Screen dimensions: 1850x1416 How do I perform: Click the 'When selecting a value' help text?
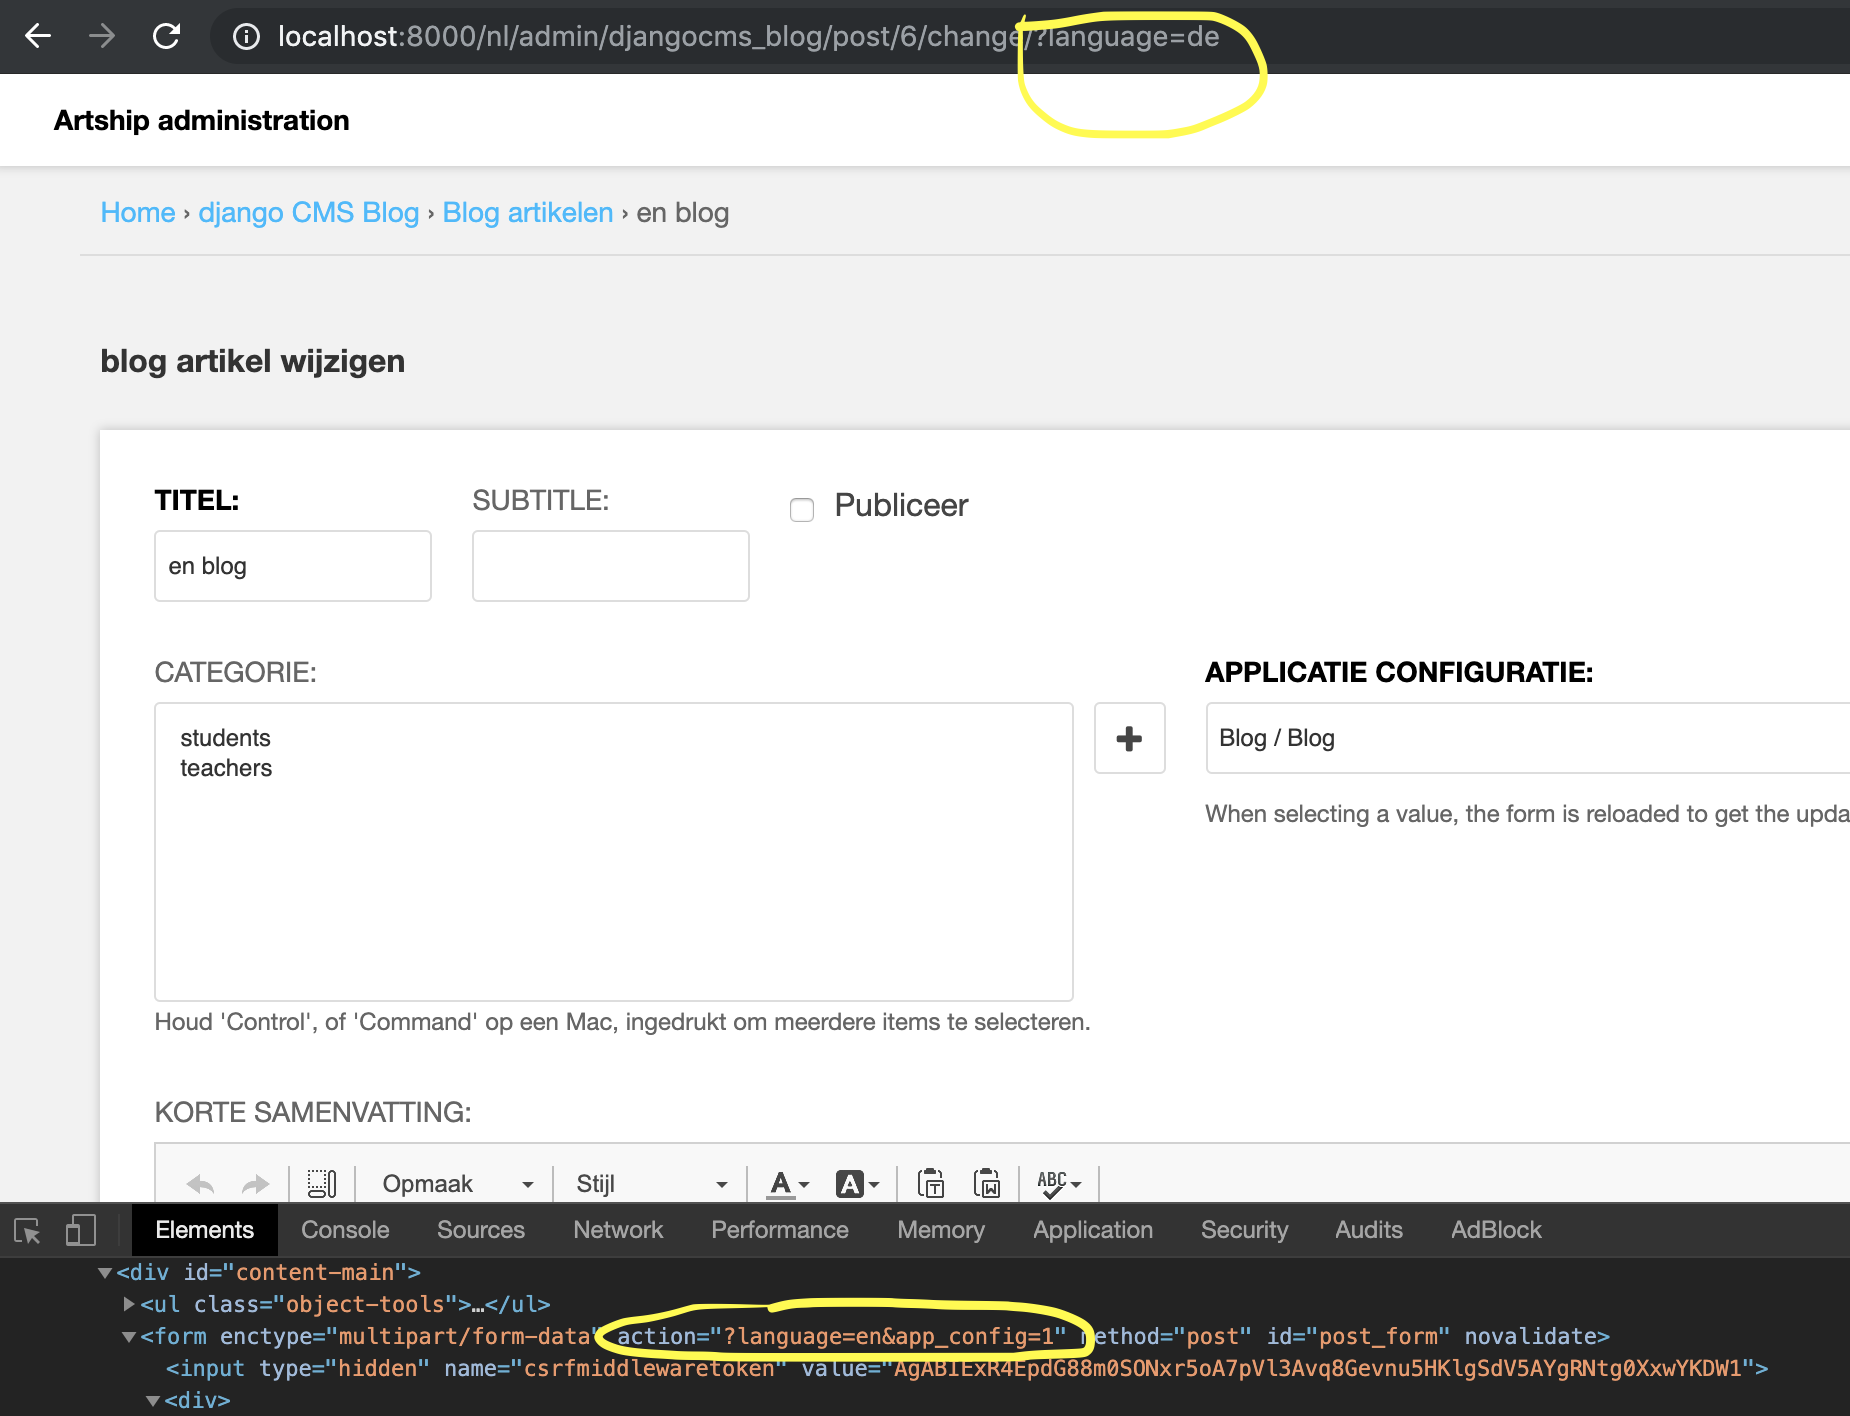click(1527, 814)
